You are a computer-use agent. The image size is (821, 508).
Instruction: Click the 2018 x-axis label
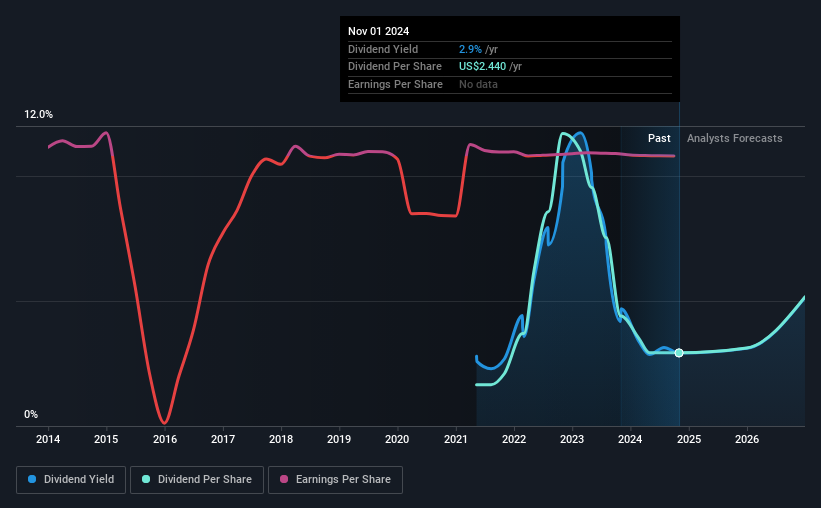tap(281, 439)
